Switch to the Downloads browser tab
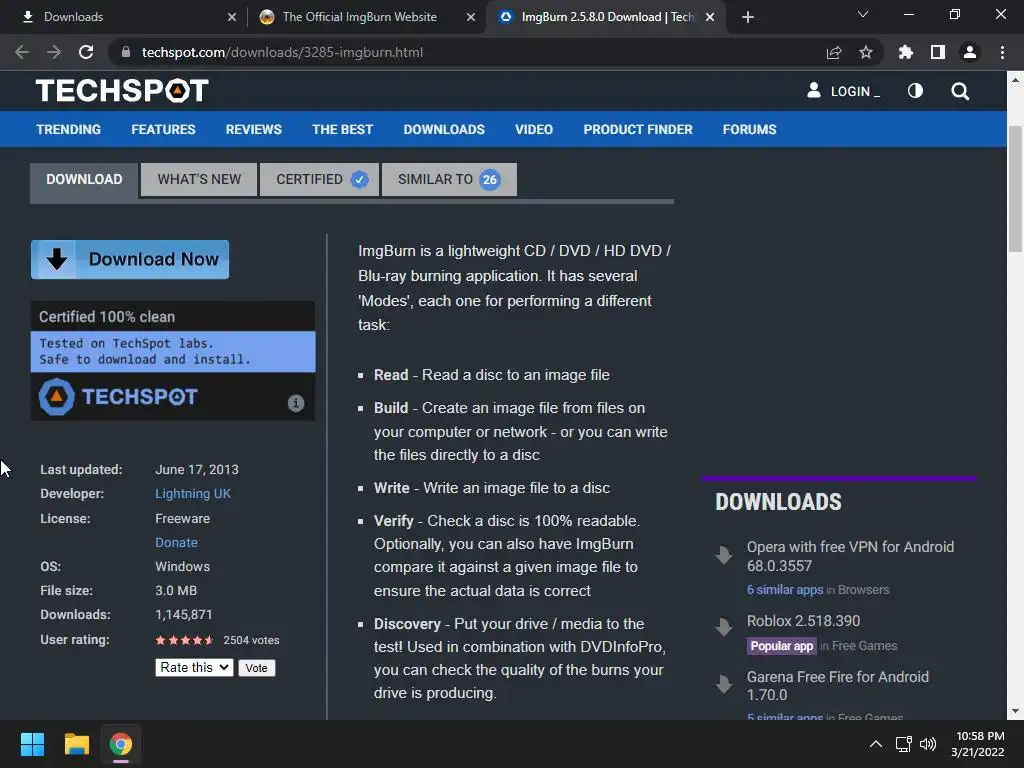 pos(124,17)
